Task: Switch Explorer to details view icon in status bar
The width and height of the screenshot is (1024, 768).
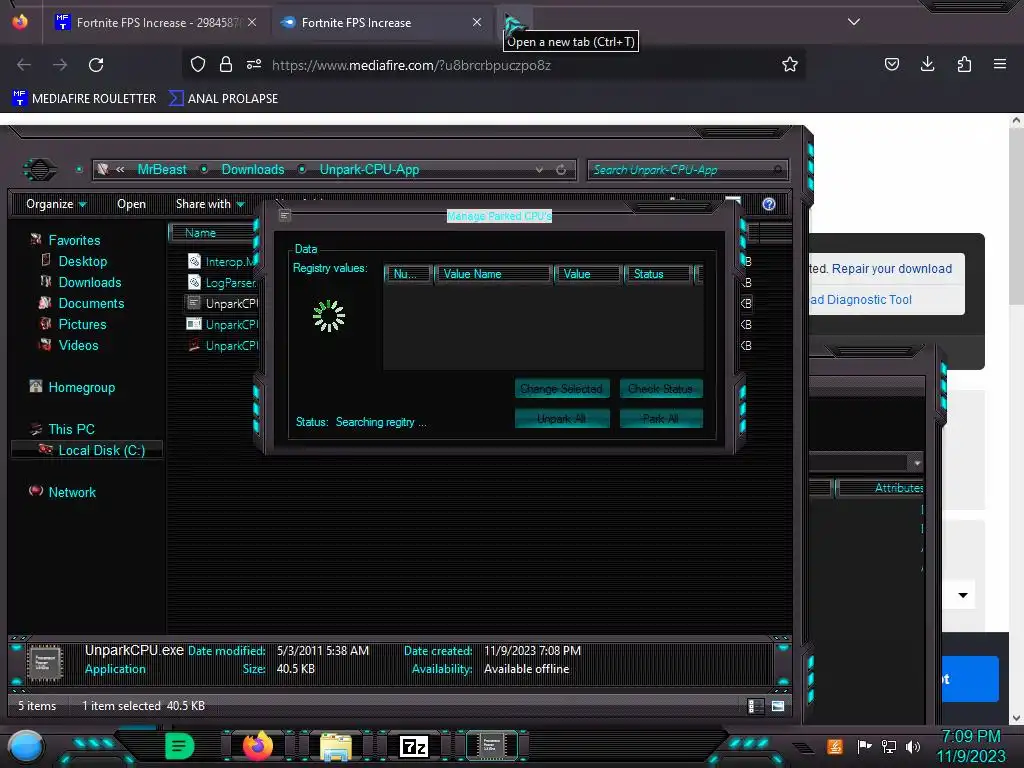Action: (x=756, y=706)
